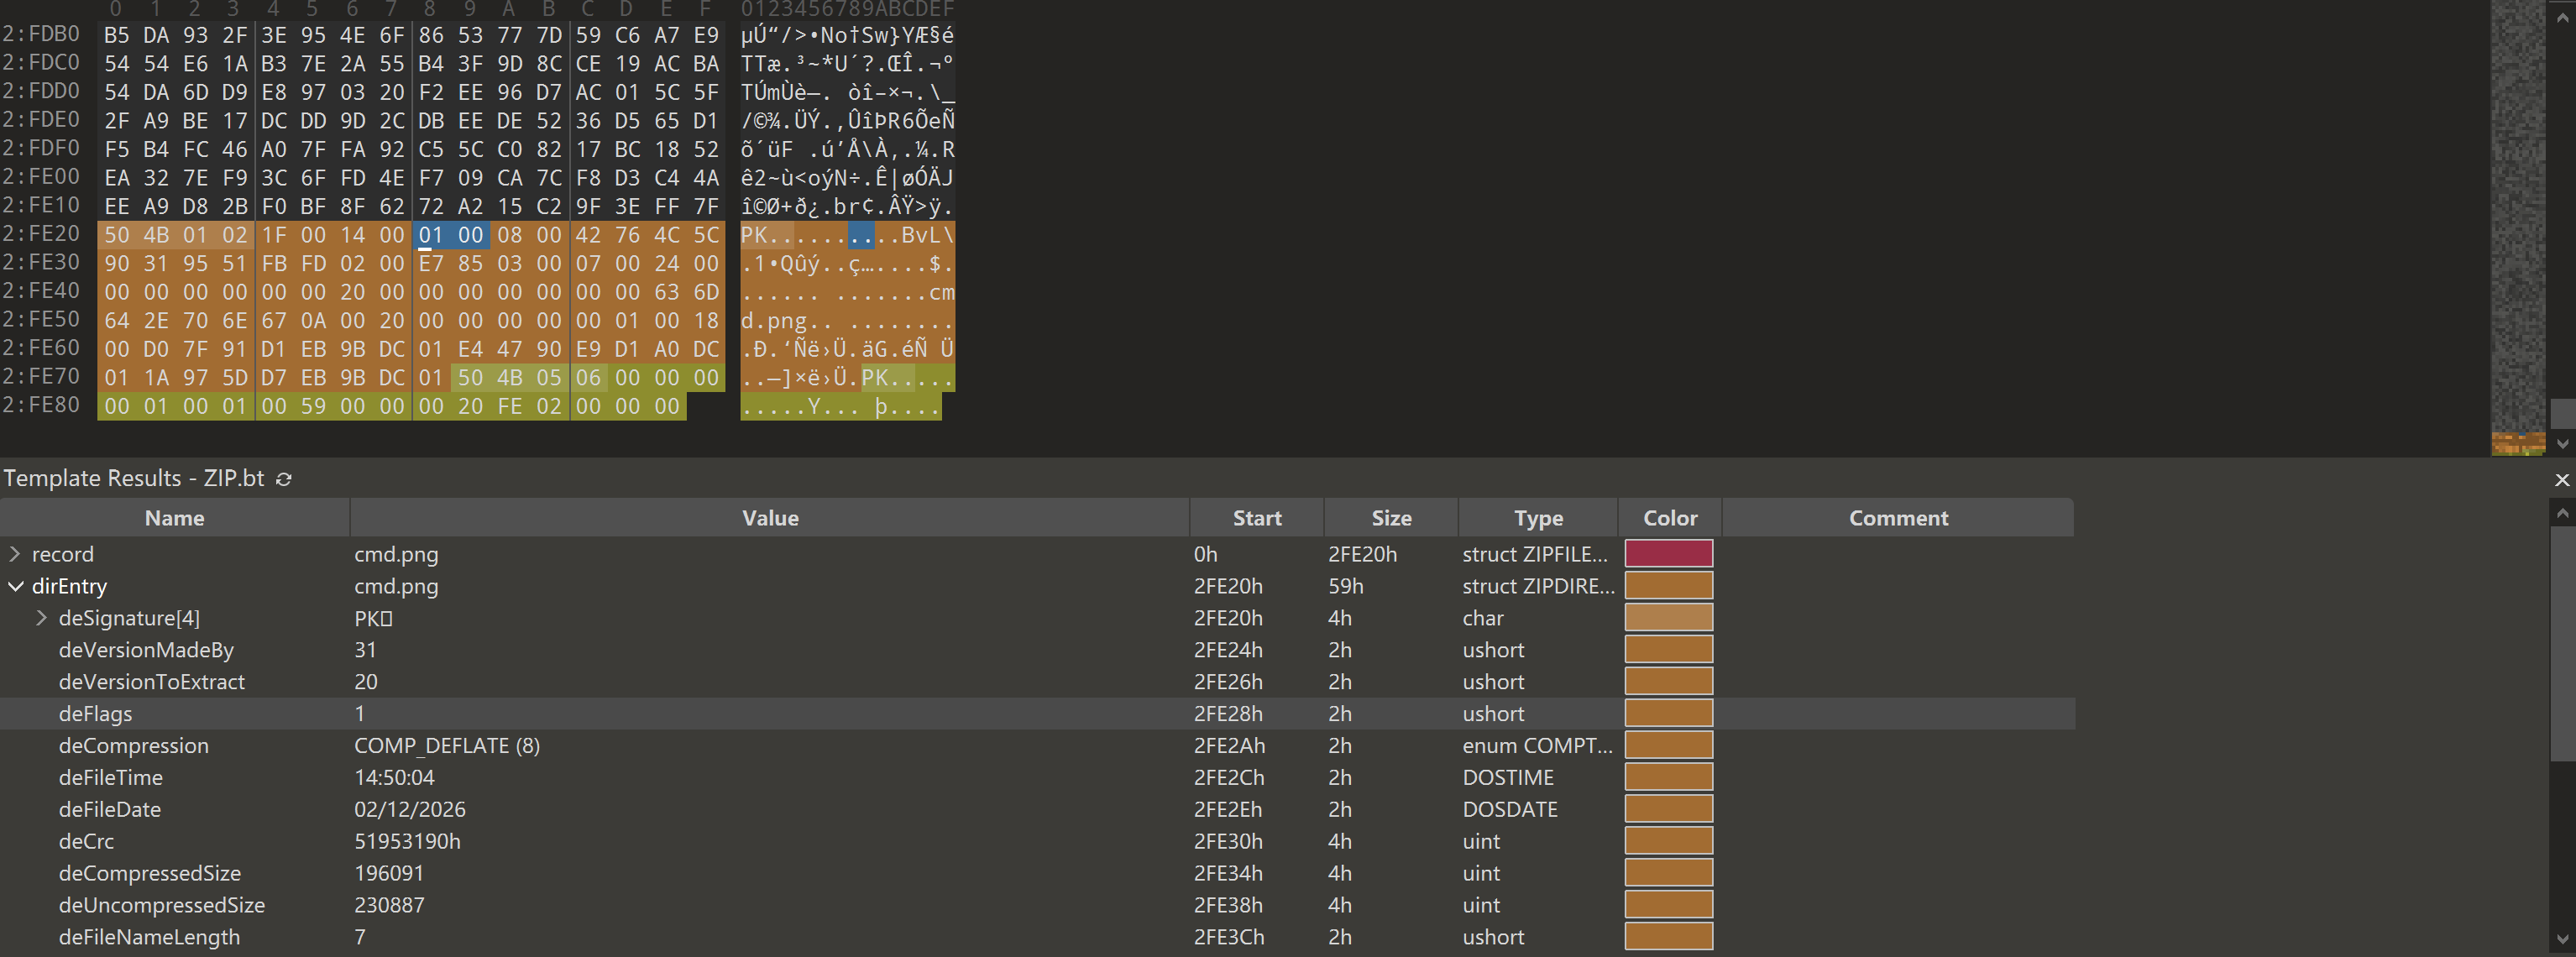The width and height of the screenshot is (2576, 957).
Task: Collapse the dirEntry tree node
Action: pos(15,586)
